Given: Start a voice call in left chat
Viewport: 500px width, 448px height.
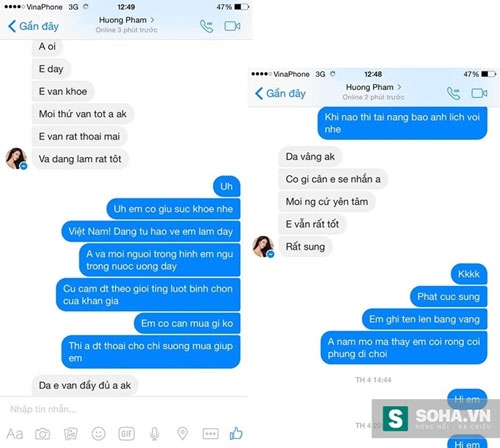Looking at the screenshot, I should pyautogui.click(x=206, y=26).
